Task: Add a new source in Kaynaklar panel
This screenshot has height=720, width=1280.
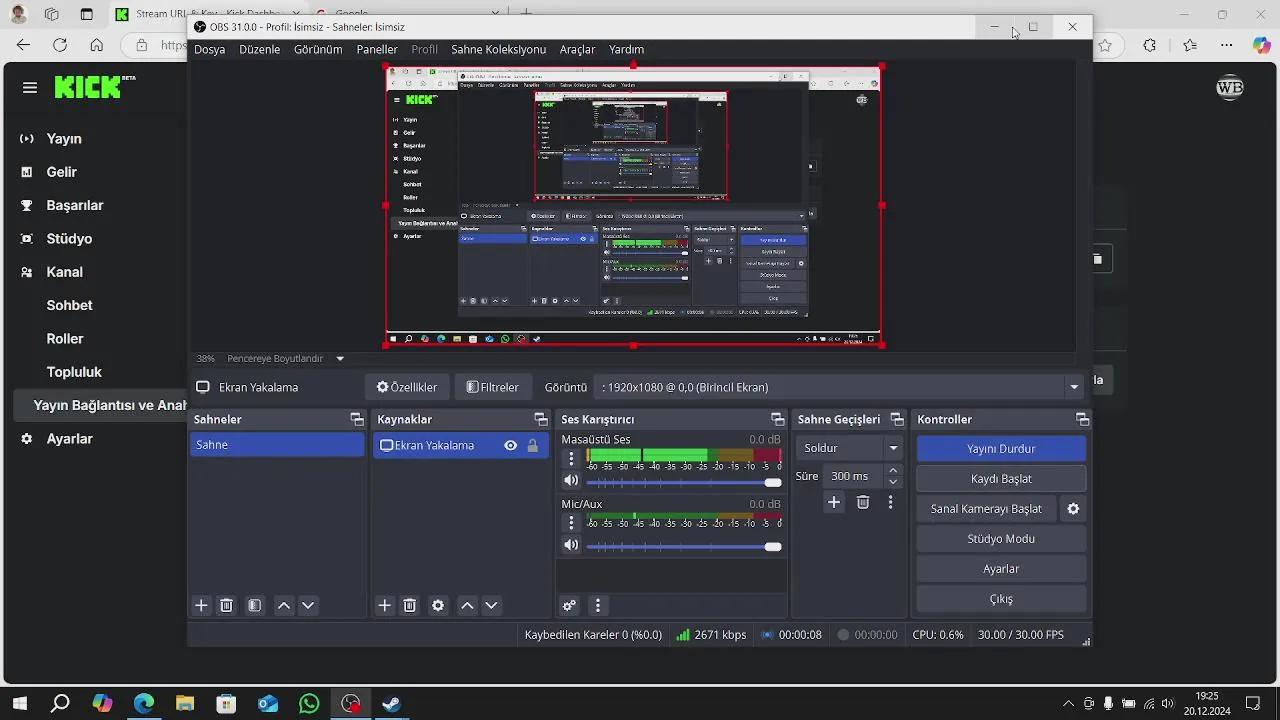Action: tap(384, 605)
